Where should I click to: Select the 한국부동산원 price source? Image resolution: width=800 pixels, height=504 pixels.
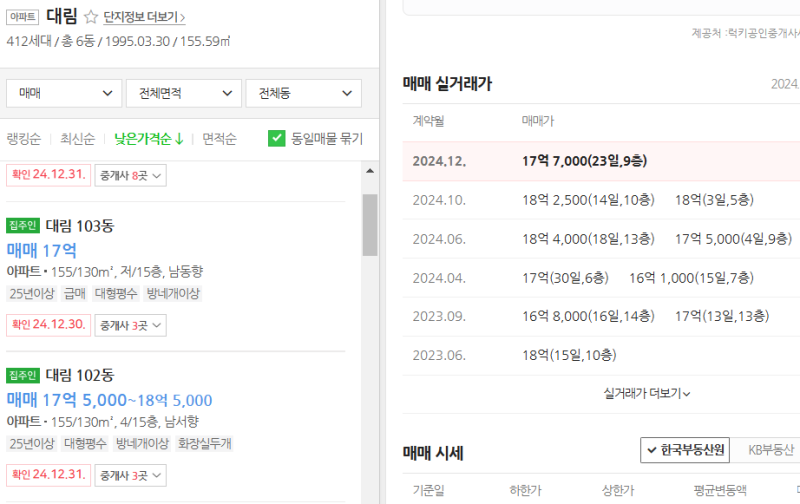685,450
